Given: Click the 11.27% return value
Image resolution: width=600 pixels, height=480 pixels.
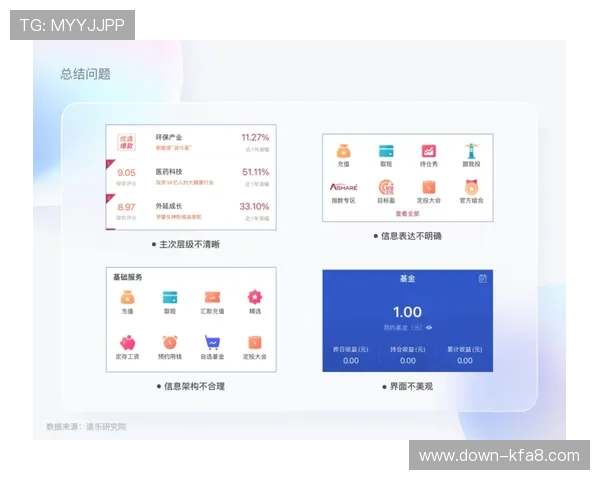Looking at the screenshot, I should (255, 137).
